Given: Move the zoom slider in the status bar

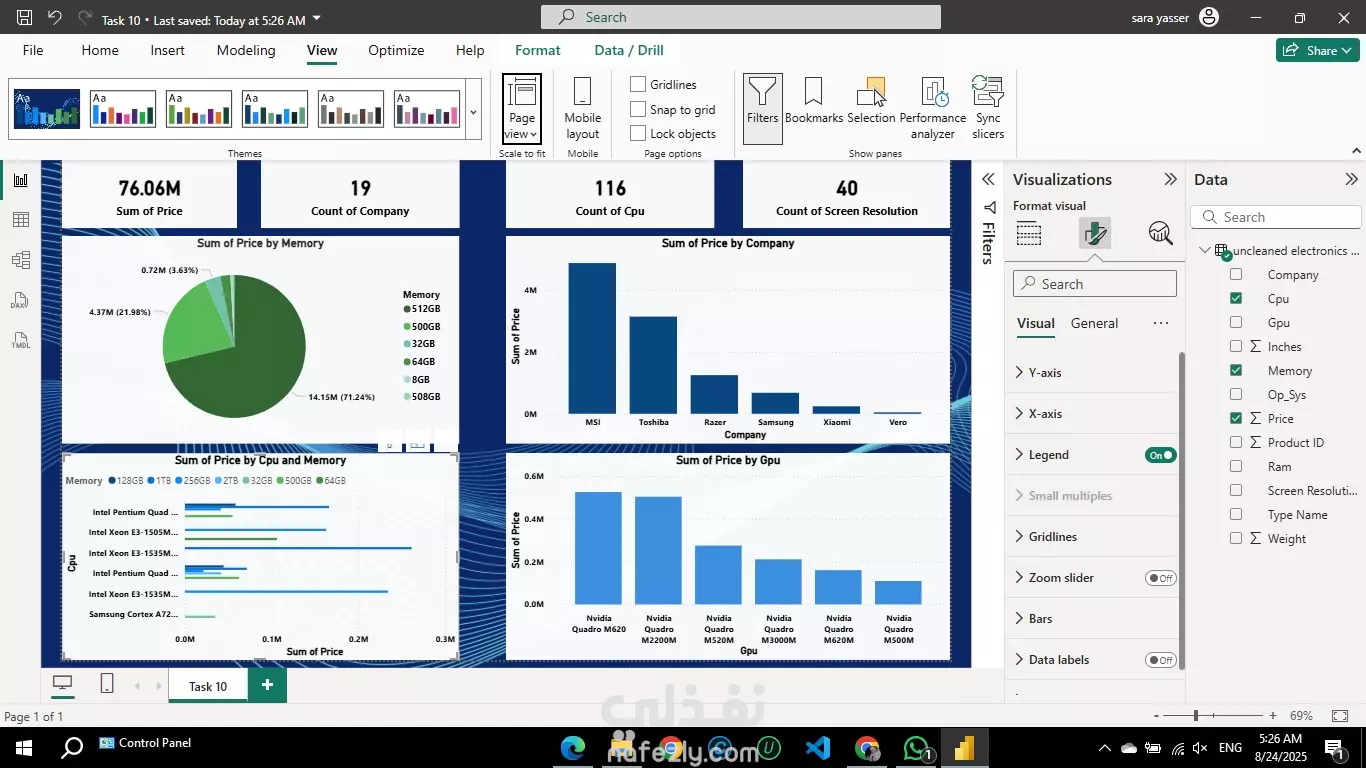Looking at the screenshot, I should point(1195,716).
